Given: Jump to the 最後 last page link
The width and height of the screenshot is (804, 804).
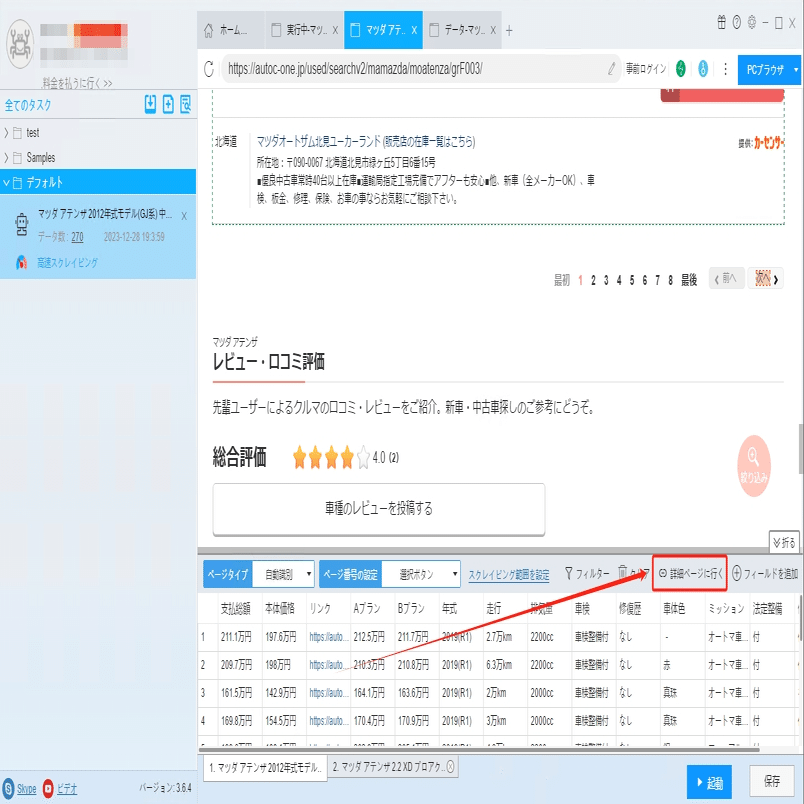Looking at the screenshot, I should 689,280.
